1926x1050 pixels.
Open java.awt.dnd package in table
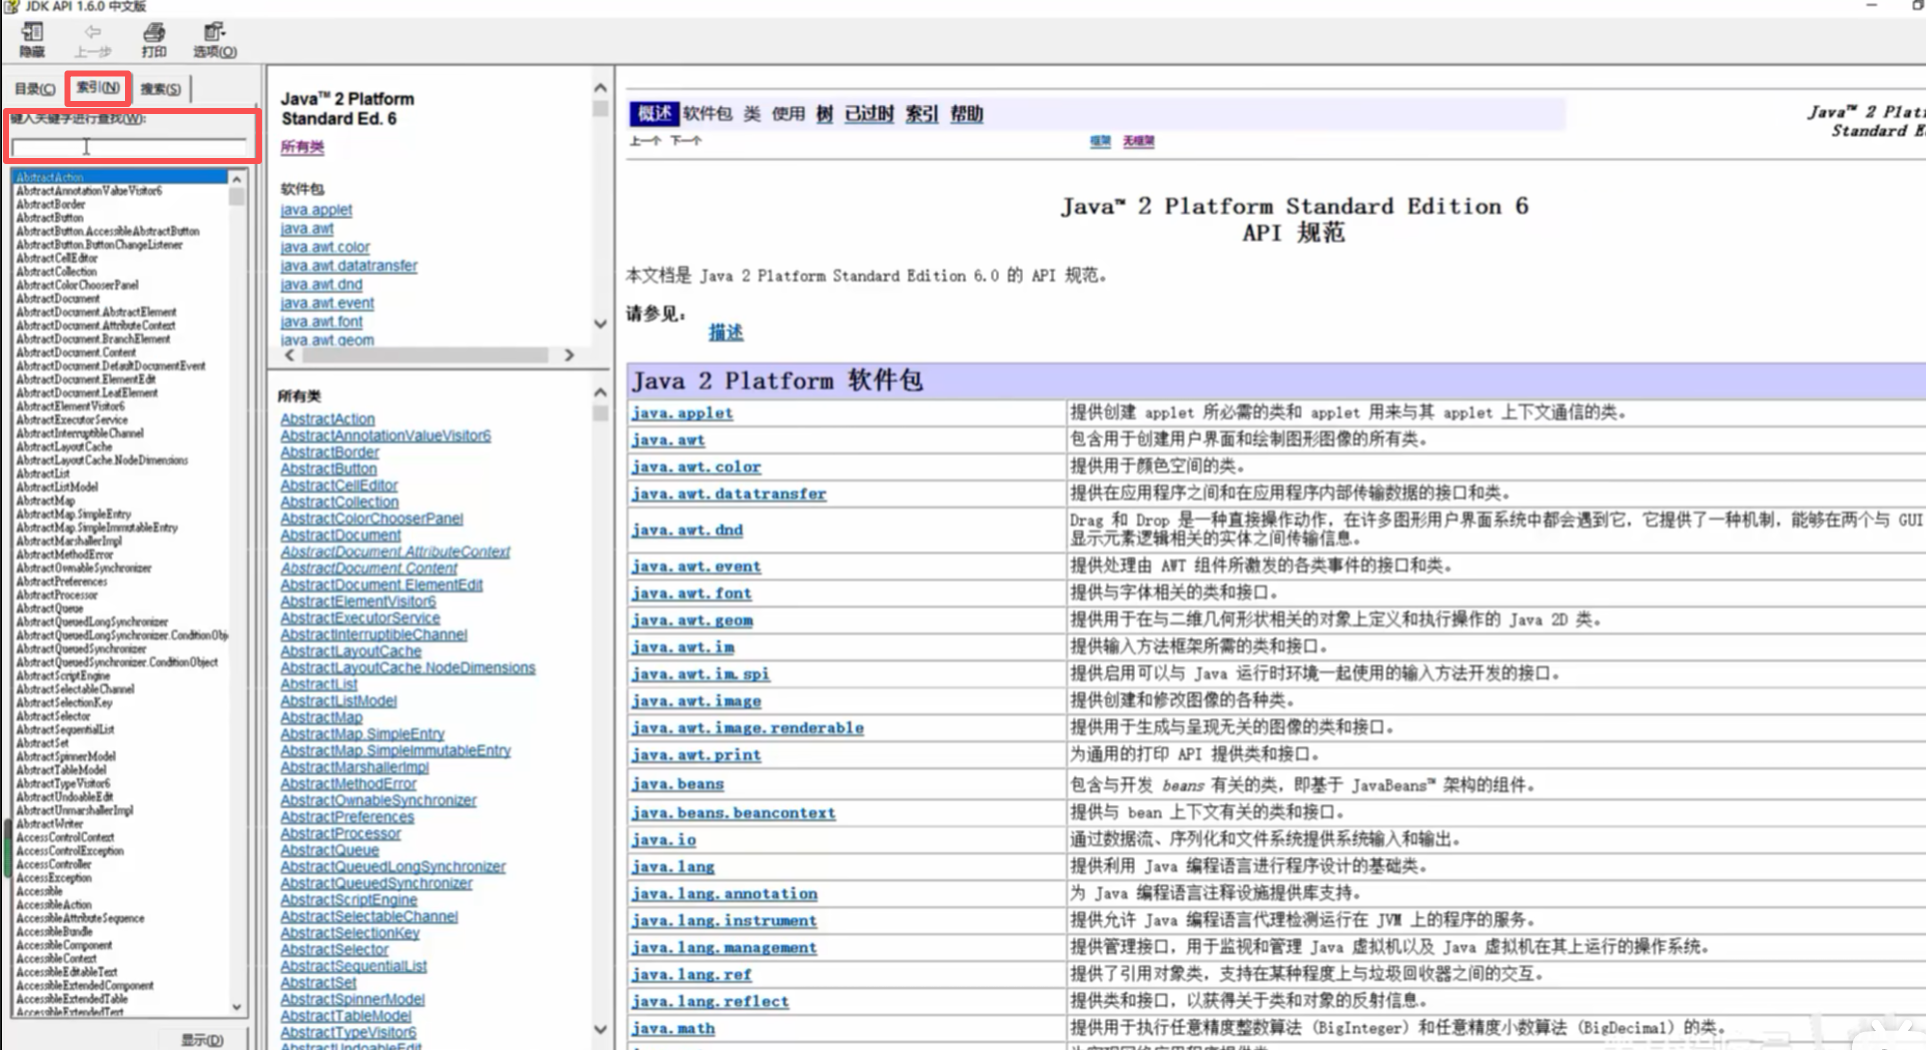click(687, 530)
